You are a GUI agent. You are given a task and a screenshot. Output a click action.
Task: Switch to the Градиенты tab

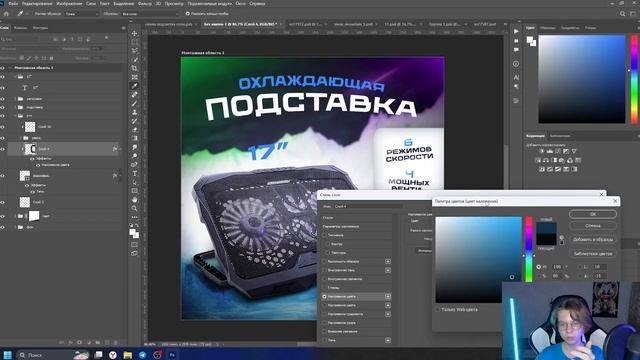pyautogui.click(x=570, y=28)
